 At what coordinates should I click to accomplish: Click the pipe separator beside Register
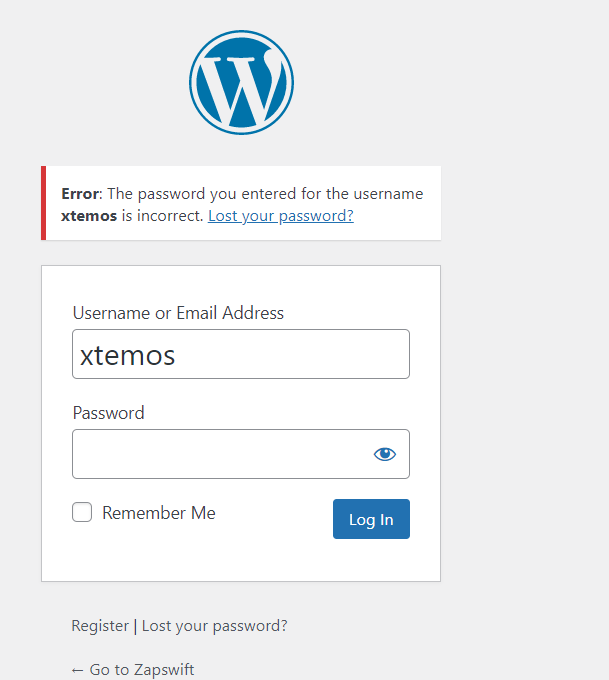(135, 626)
